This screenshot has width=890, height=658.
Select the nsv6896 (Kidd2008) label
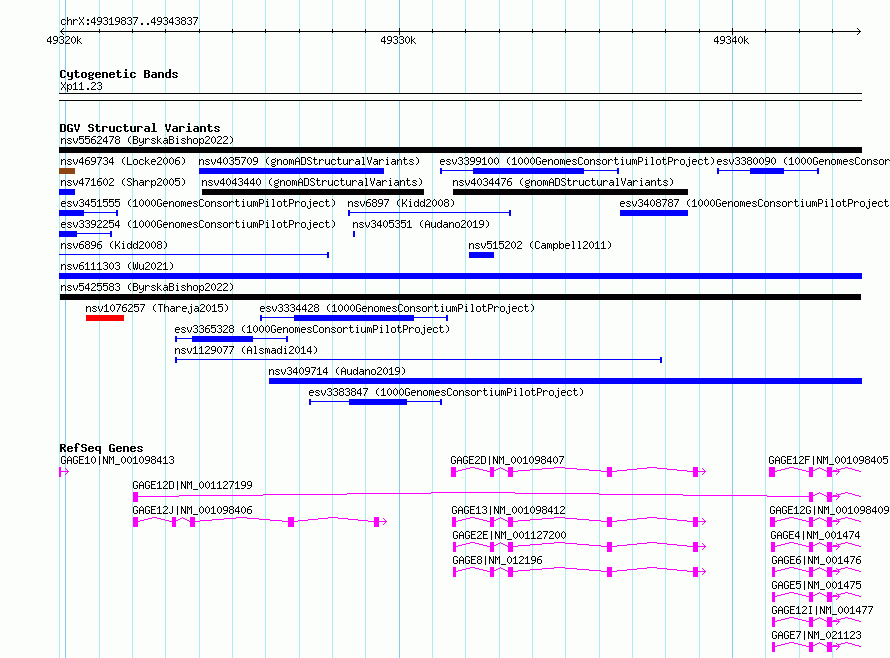tap(114, 245)
